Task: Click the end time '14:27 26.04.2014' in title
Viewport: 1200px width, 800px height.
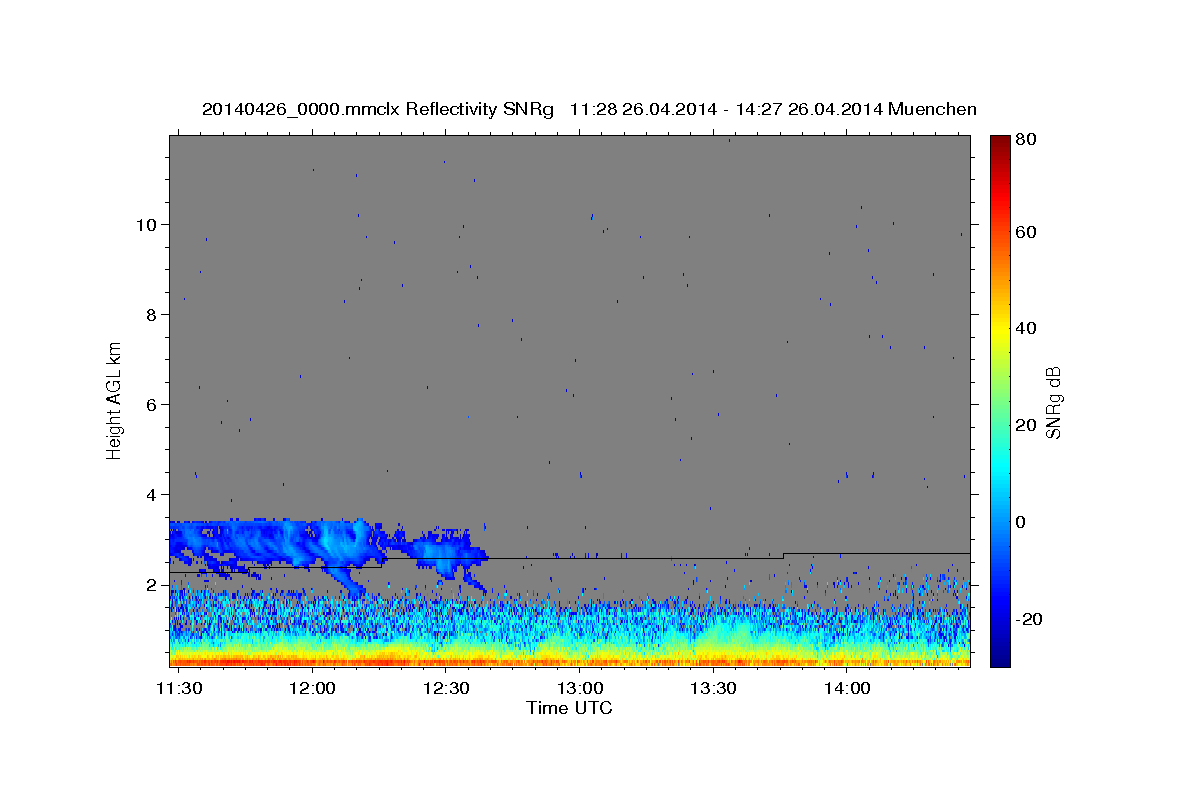Action: click(807, 109)
